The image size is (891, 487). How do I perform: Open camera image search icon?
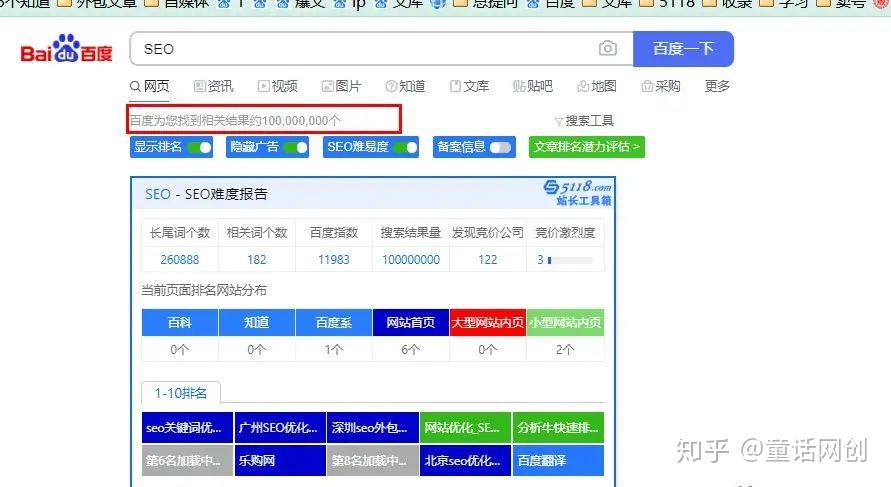tap(607, 49)
